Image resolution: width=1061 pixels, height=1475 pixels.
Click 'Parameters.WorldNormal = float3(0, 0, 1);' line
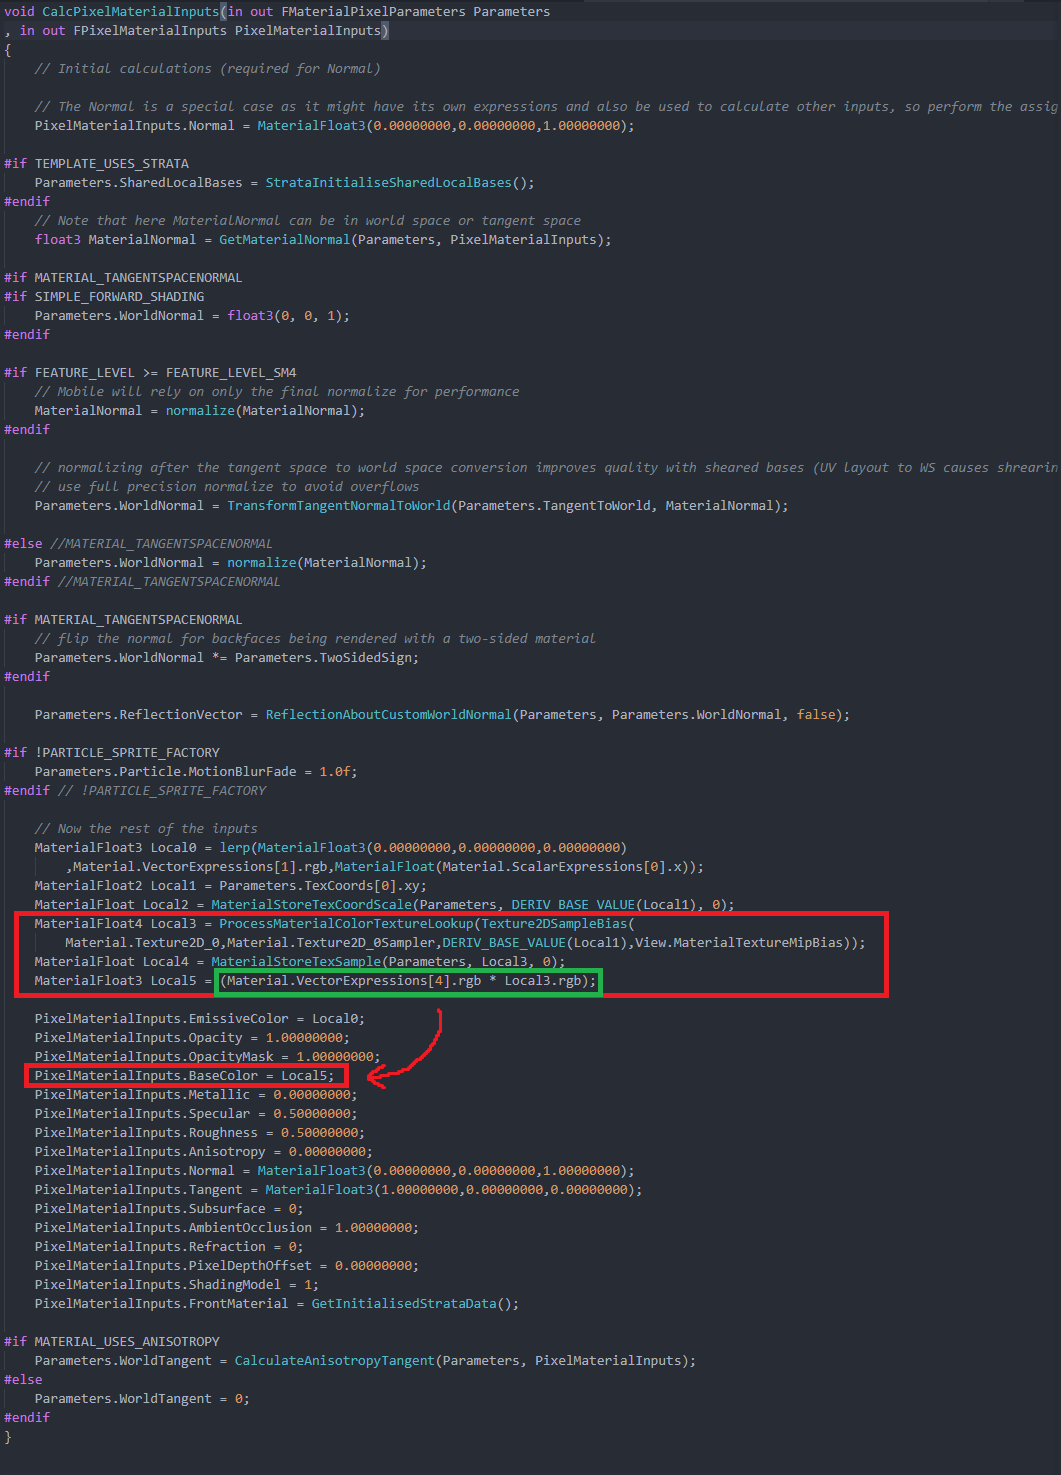[x=192, y=315]
